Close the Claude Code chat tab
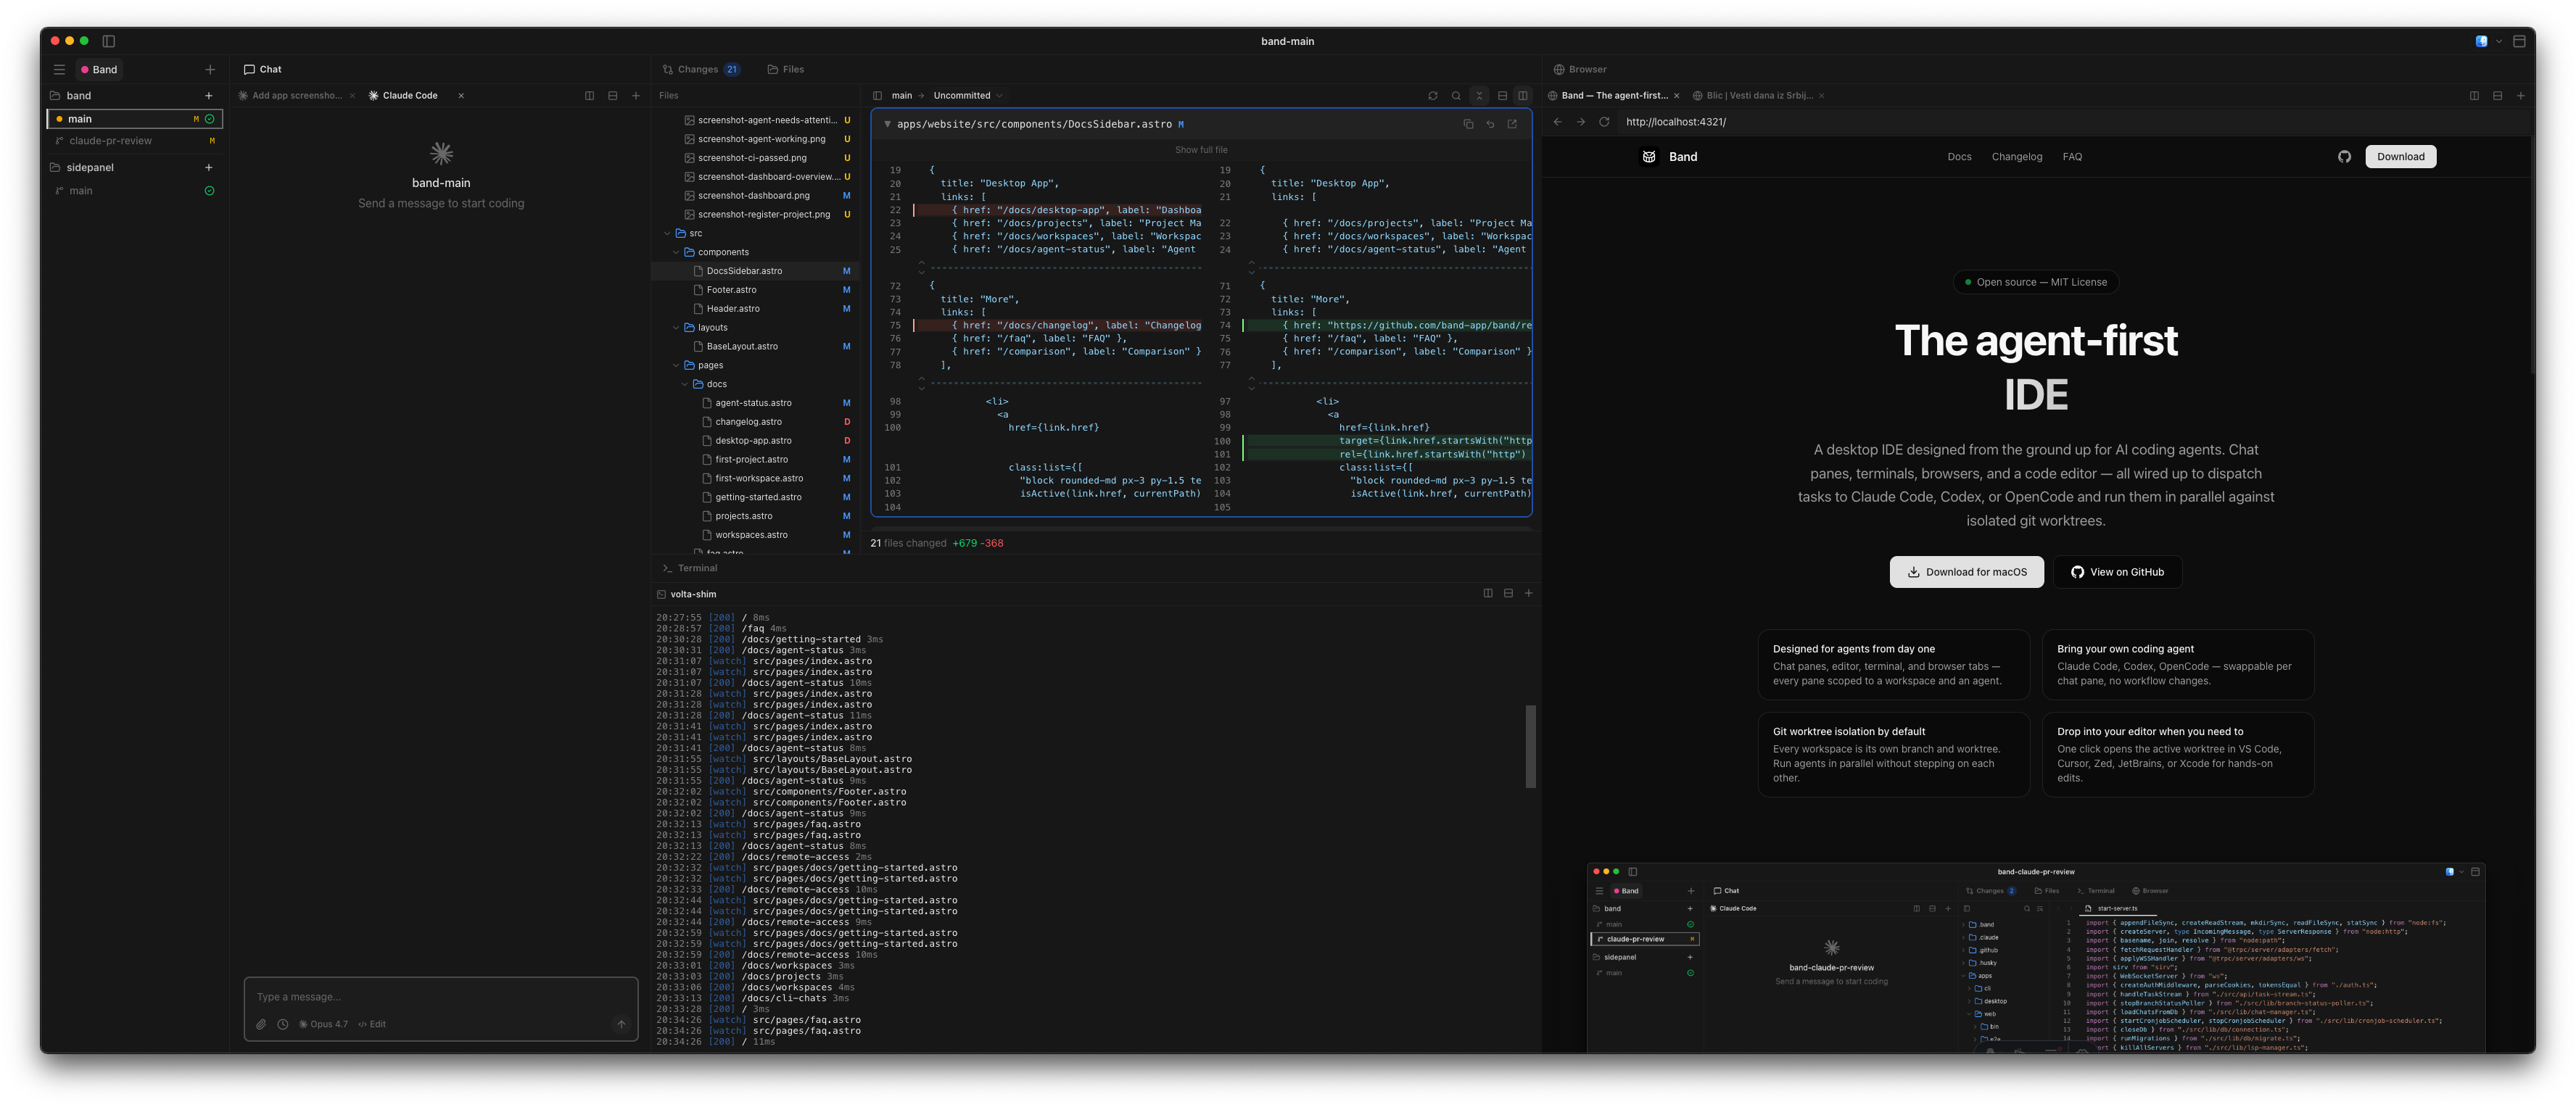This screenshot has width=2576, height=1107. [x=461, y=96]
